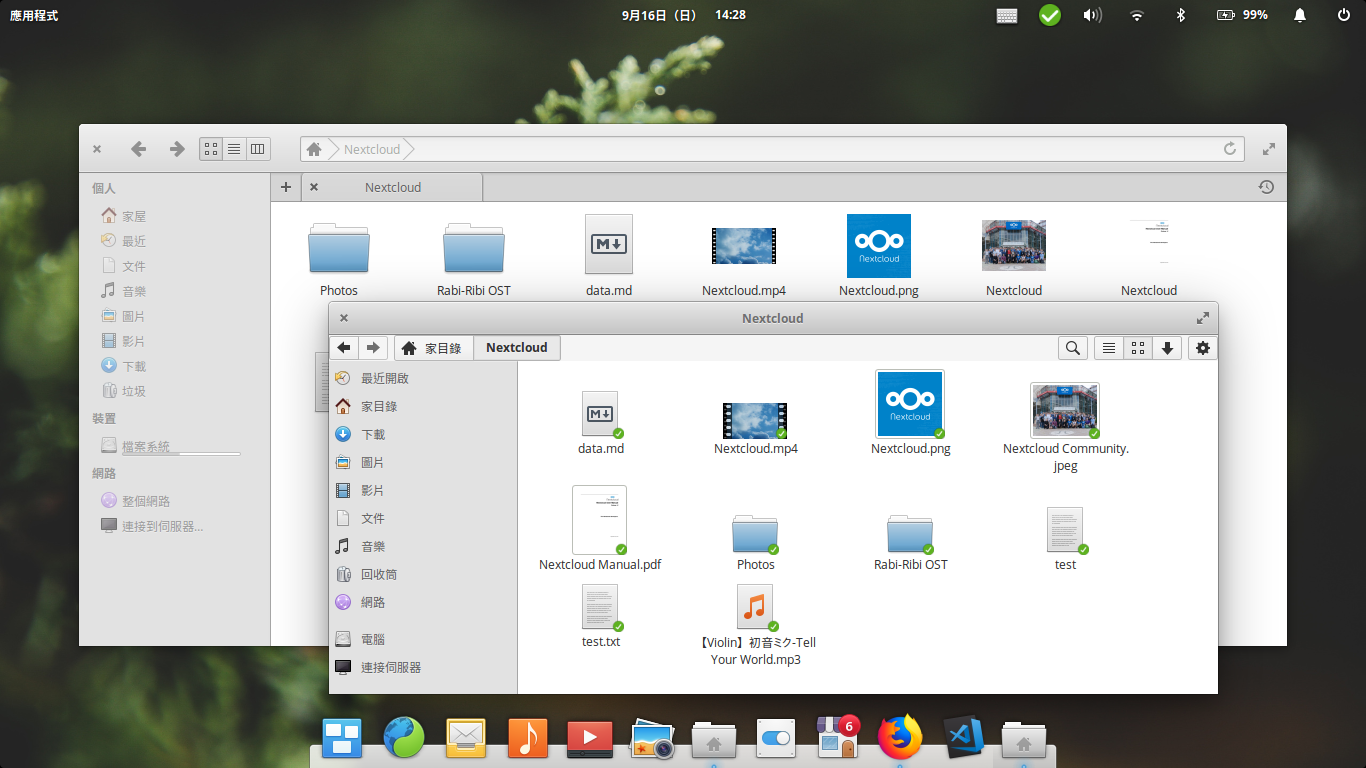
Task: Click the 家目錄 path button
Action: coord(434,348)
